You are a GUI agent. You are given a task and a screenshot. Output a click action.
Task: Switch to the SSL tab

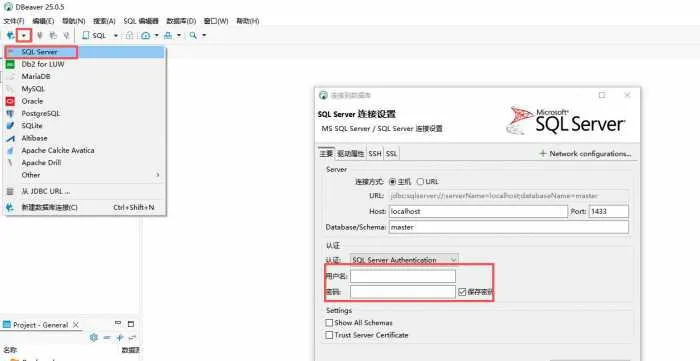391,154
